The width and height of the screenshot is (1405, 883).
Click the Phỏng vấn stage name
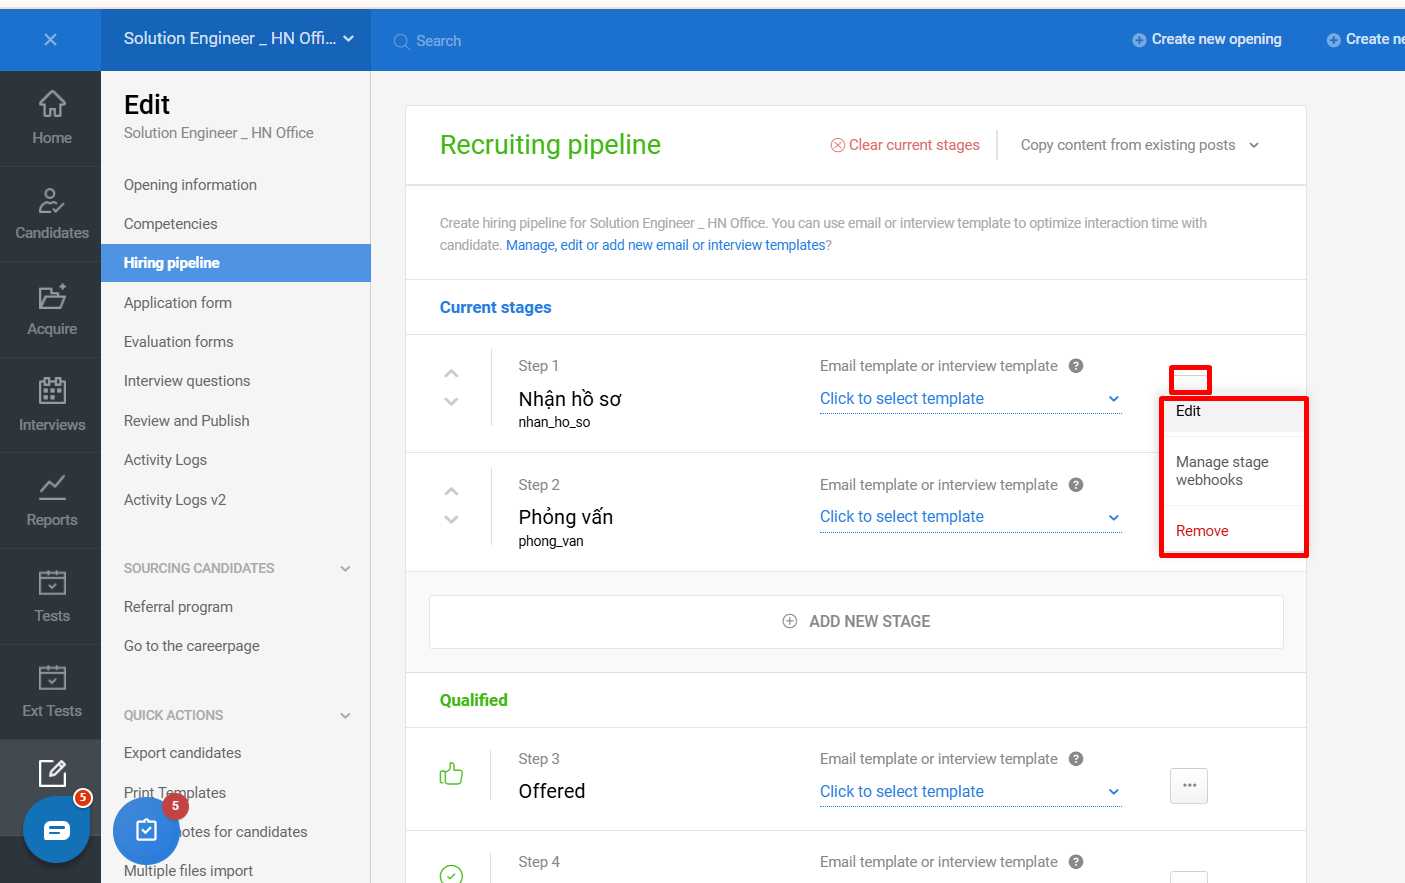coord(566,517)
